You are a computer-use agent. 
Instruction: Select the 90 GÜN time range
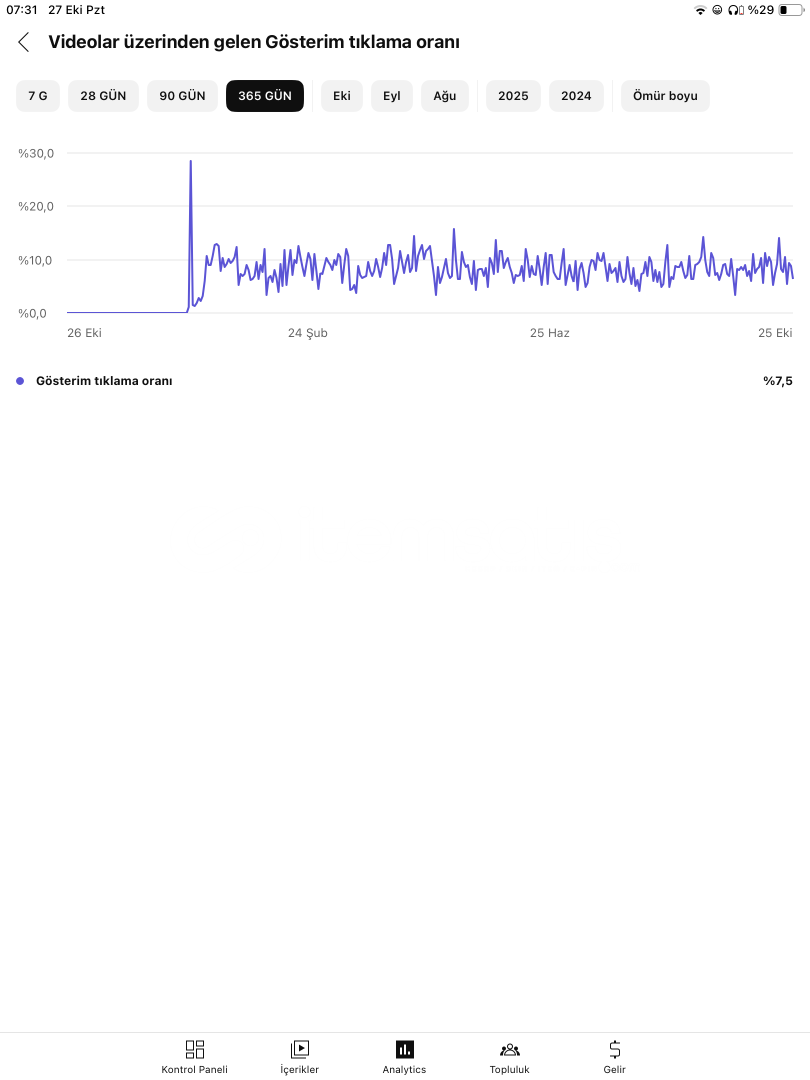182,96
